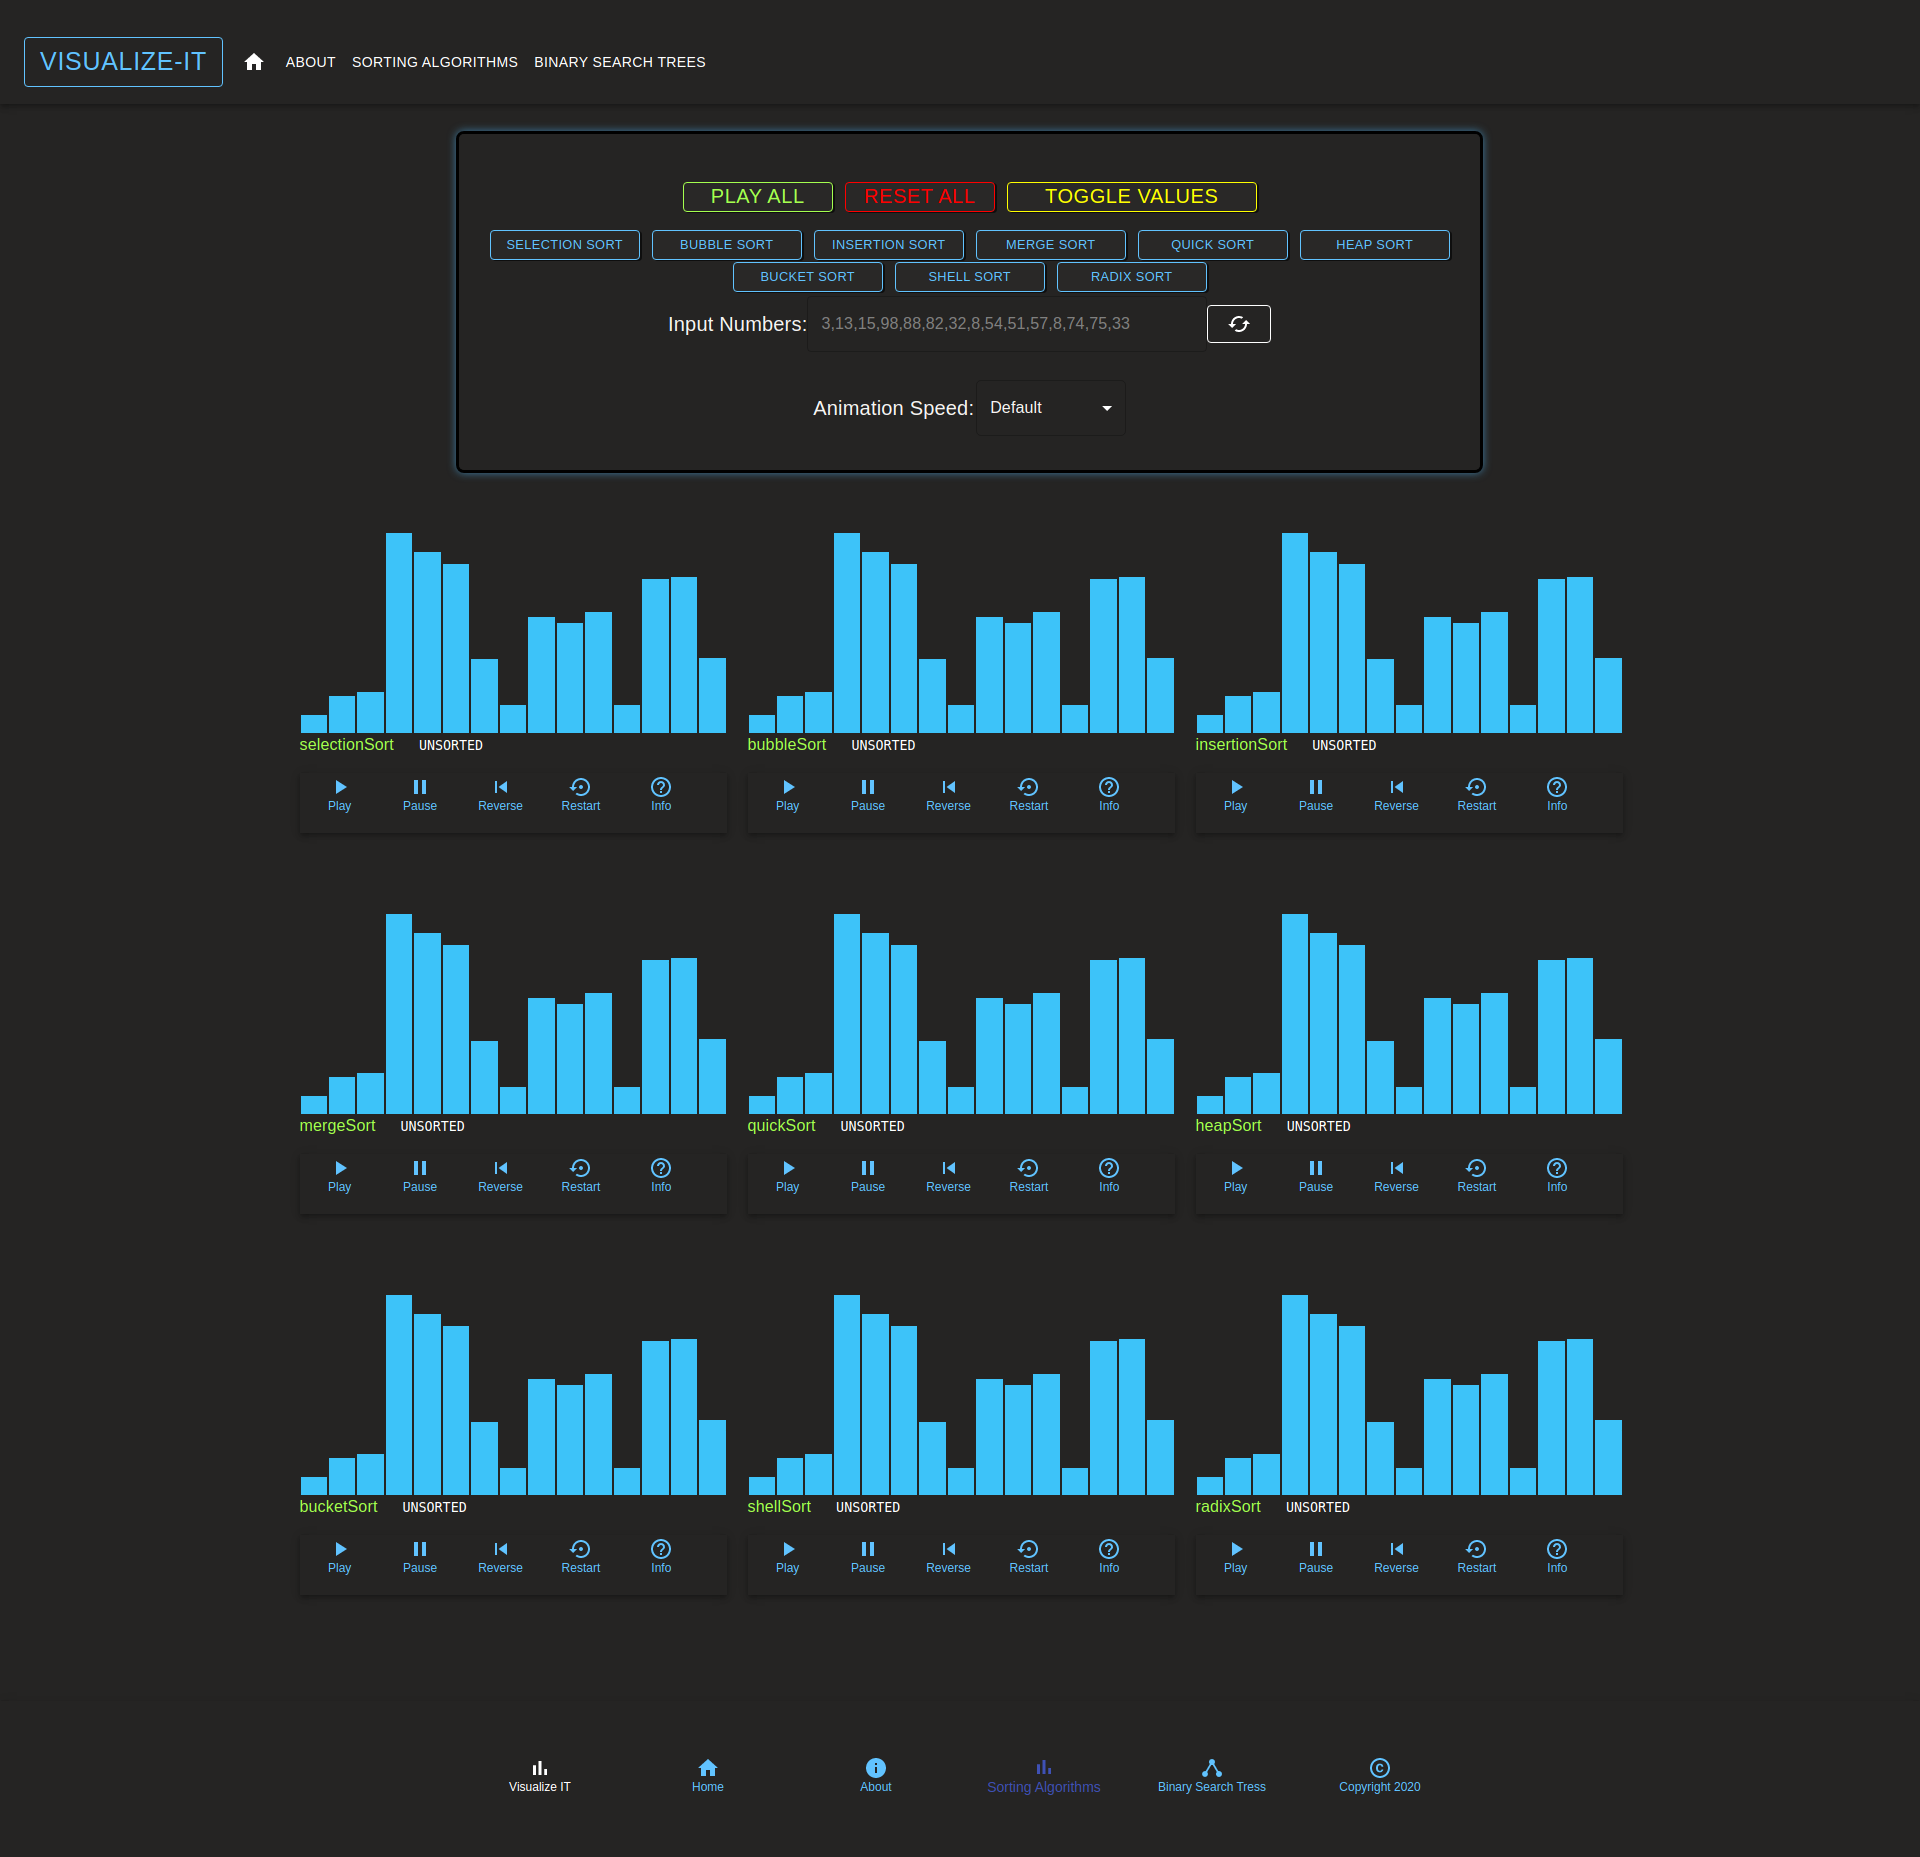Open About in the top navbar

tap(310, 62)
